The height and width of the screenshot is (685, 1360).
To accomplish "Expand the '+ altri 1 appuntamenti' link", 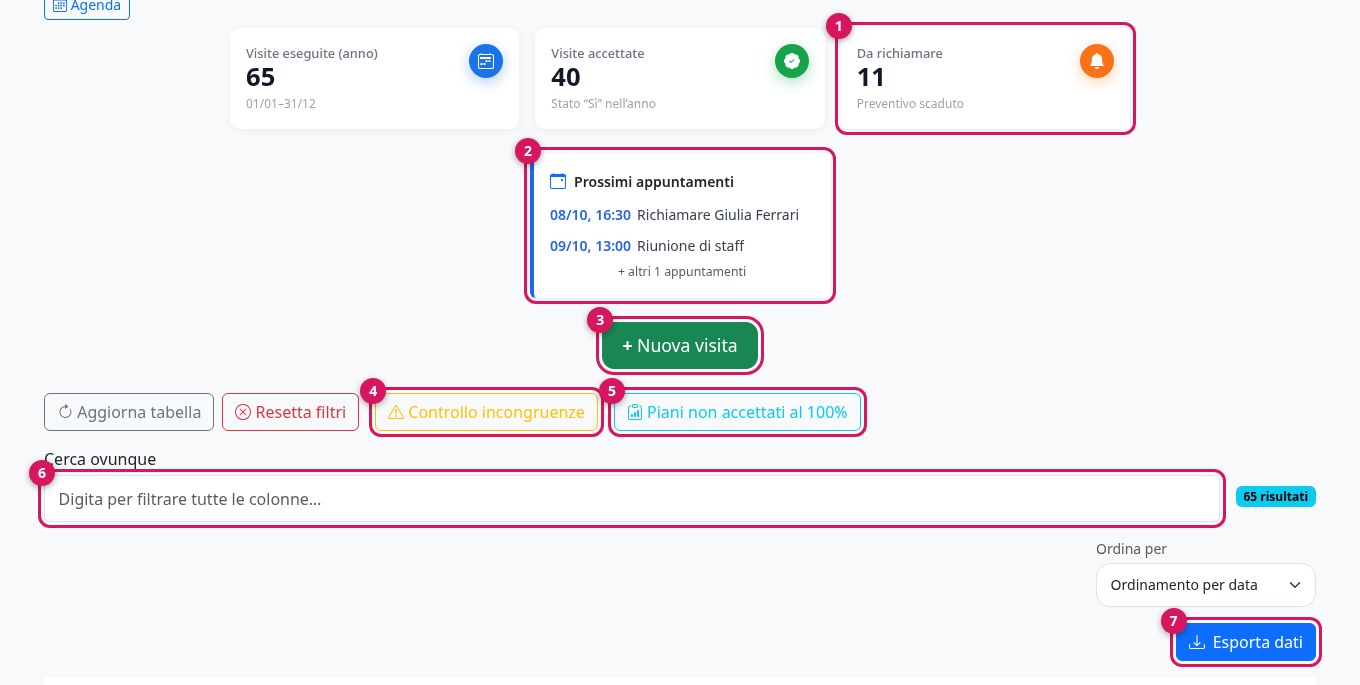I will [682, 271].
